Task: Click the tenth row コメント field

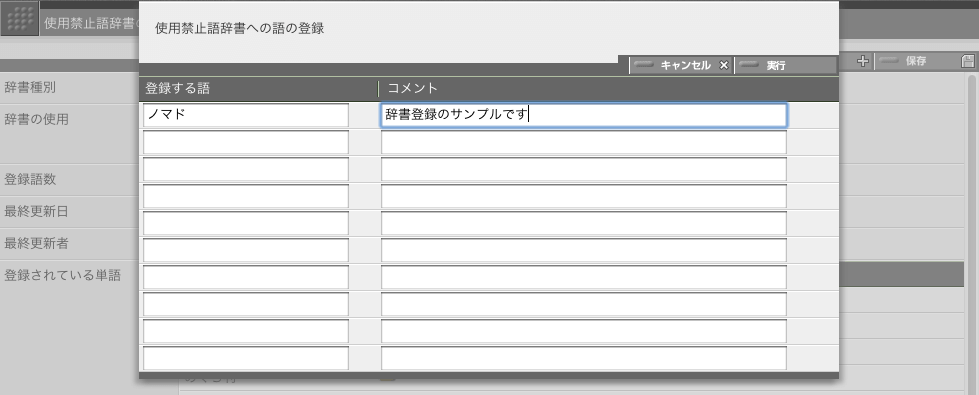Action: point(584,358)
